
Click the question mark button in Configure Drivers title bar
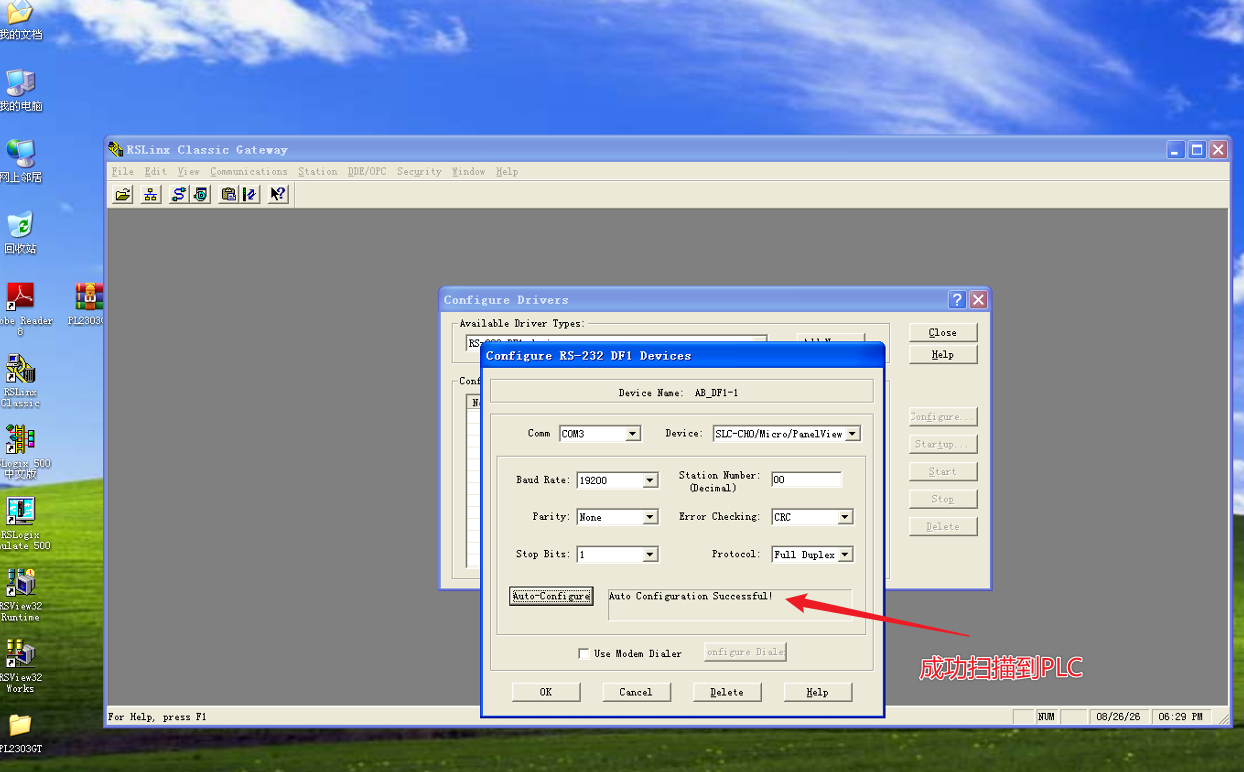click(957, 300)
